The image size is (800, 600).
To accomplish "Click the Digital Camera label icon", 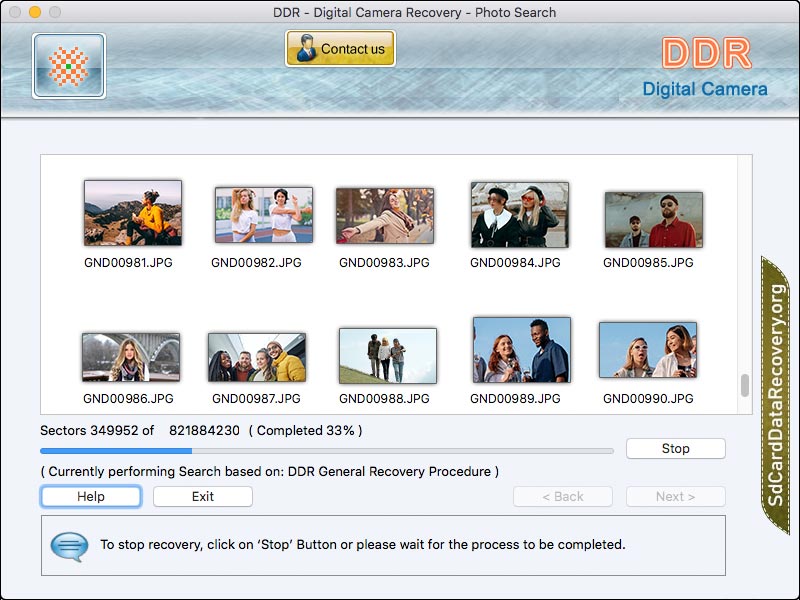I will [x=704, y=89].
